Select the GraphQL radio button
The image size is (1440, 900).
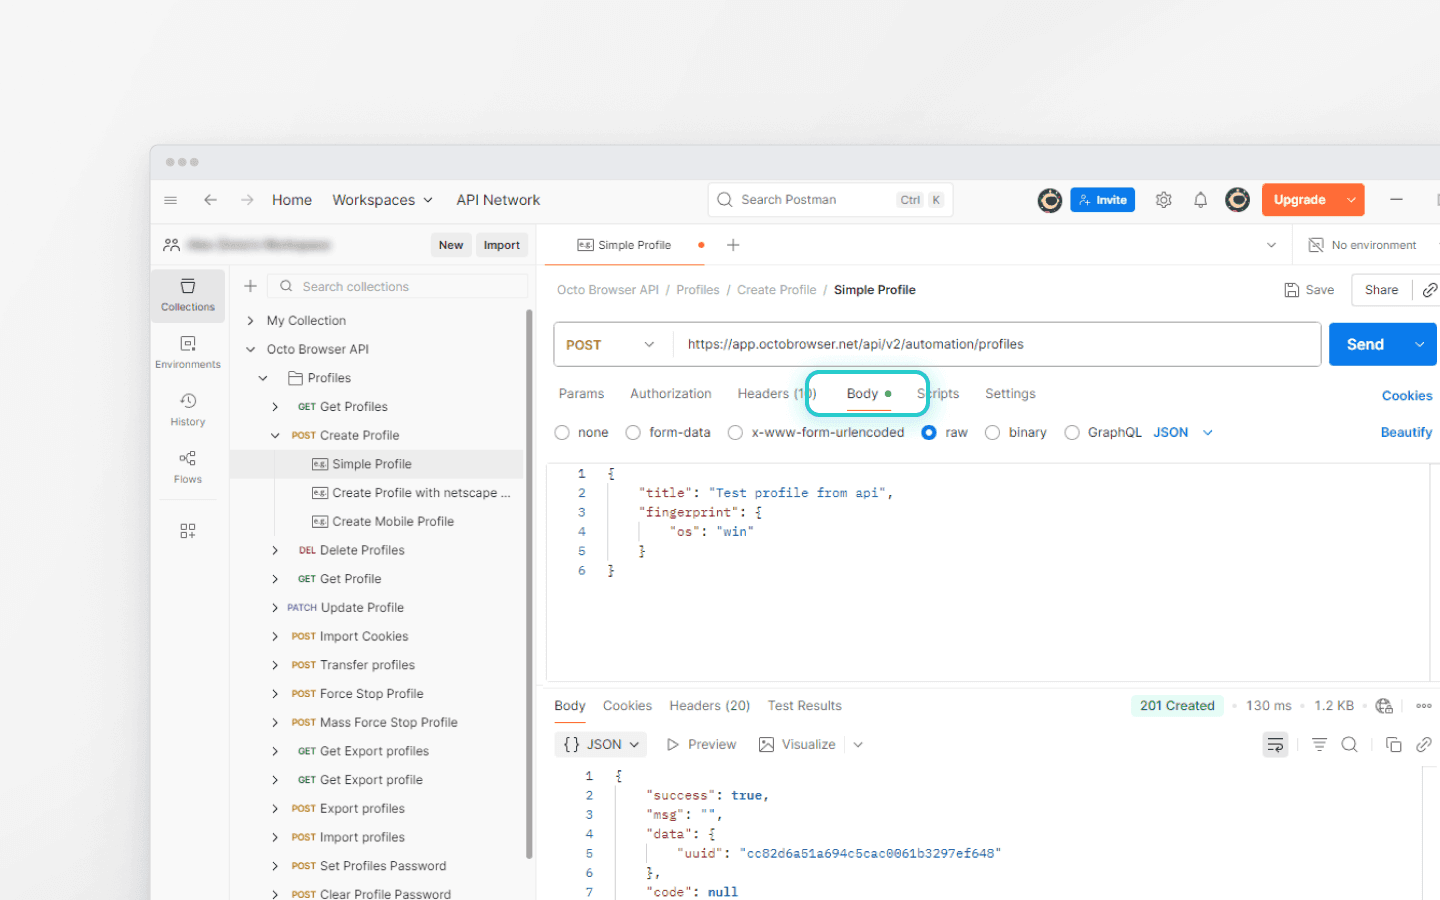click(x=1072, y=433)
